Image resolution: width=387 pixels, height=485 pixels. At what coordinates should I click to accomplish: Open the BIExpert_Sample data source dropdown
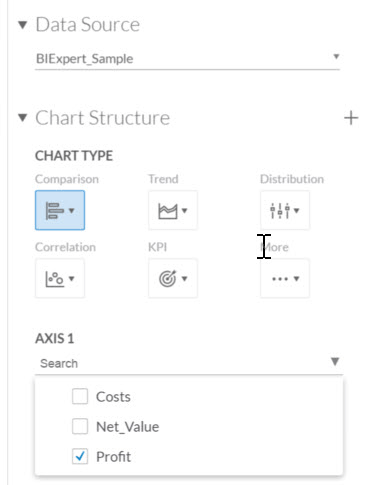coord(187,59)
